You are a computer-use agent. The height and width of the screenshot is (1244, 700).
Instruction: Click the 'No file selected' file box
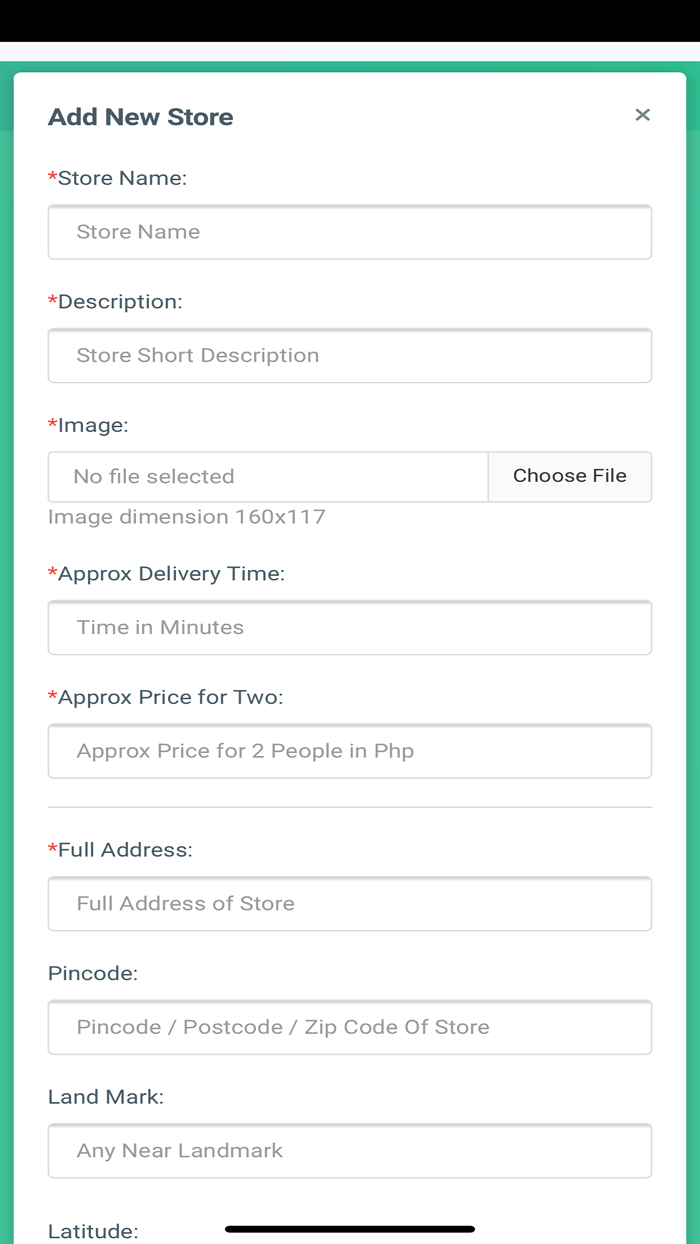coord(268,477)
